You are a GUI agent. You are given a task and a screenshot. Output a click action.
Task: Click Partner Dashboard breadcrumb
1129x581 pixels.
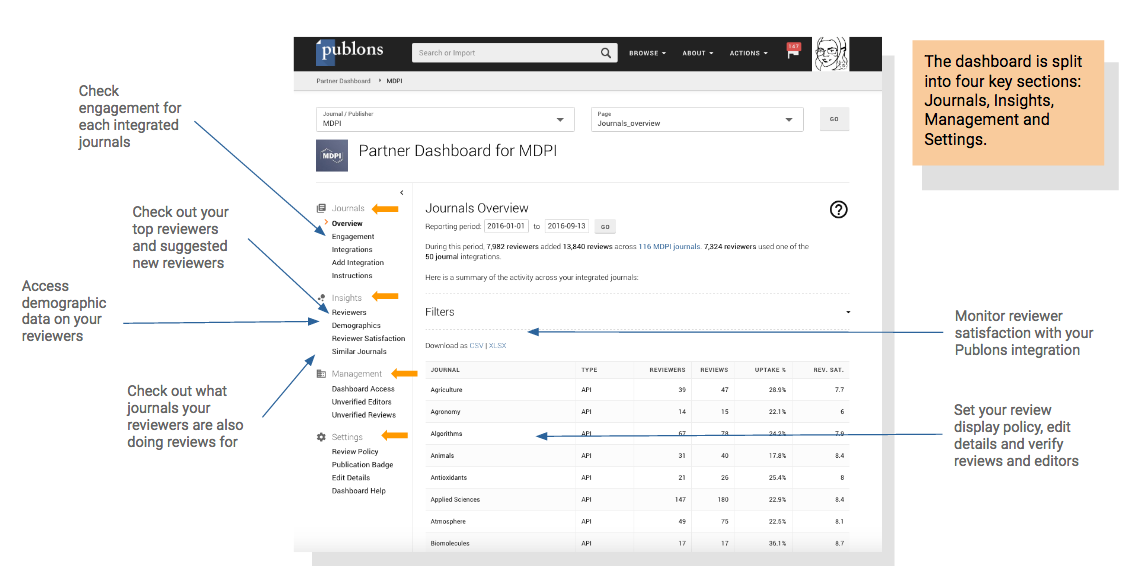(x=343, y=81)
